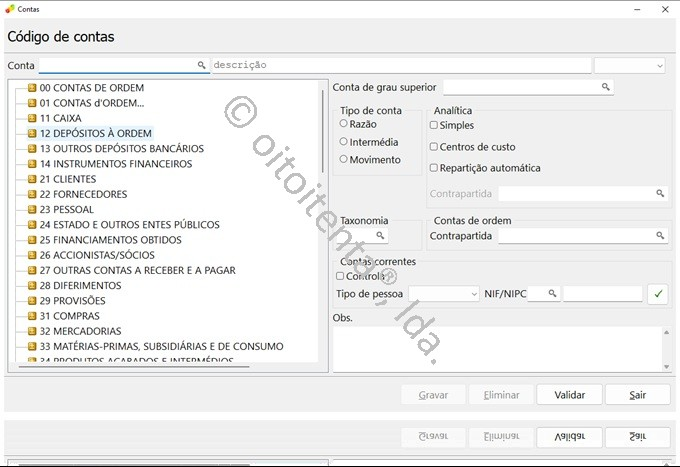Click folder icon of 31 COMPRAS

[32, 316]
